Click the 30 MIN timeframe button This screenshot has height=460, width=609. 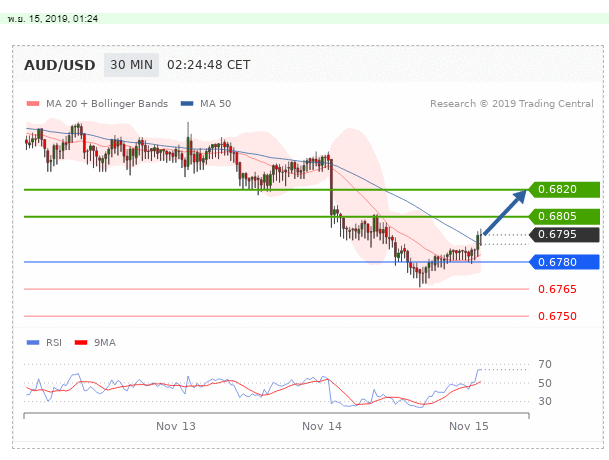(131, 65)
